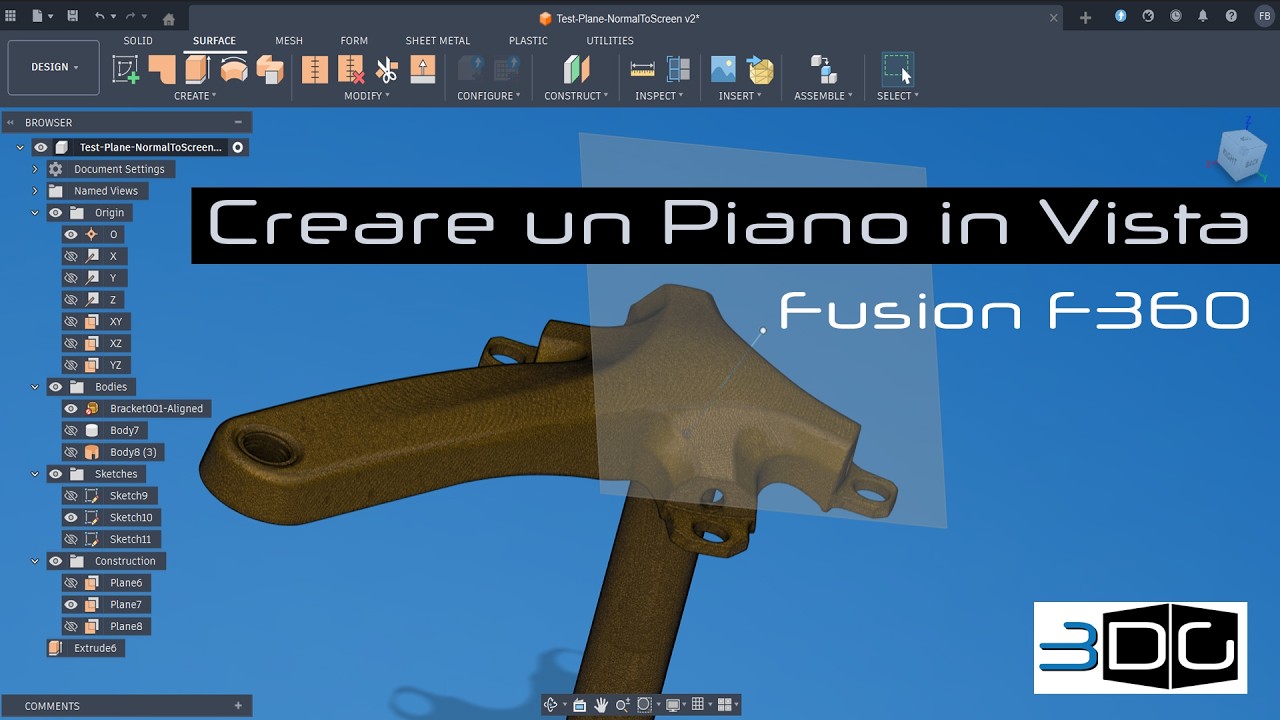Switch to the SHEET METAL tab
1280x720 pixels.
(x=438, y=41)
